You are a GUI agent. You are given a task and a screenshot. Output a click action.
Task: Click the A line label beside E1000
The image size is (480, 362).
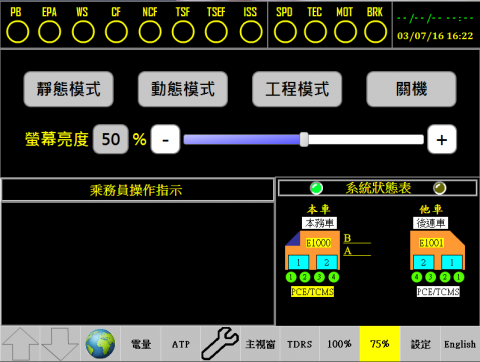click(347, 251)
